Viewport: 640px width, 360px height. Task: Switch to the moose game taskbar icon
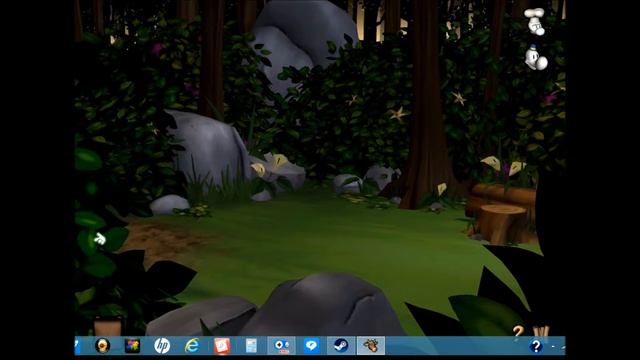pos(371,346)
